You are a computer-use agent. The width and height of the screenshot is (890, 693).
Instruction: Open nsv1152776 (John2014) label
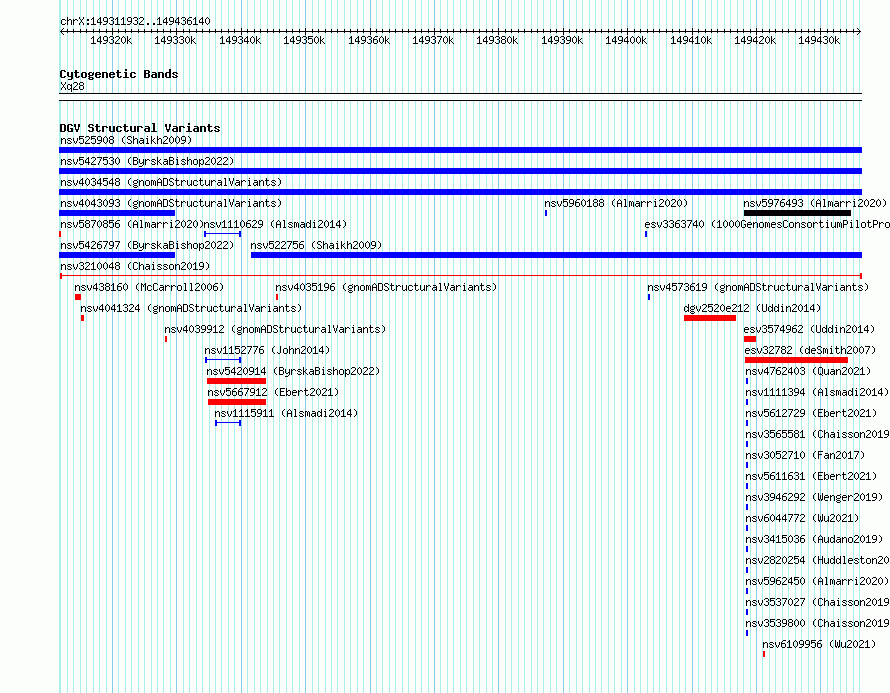tap(267, 350)
